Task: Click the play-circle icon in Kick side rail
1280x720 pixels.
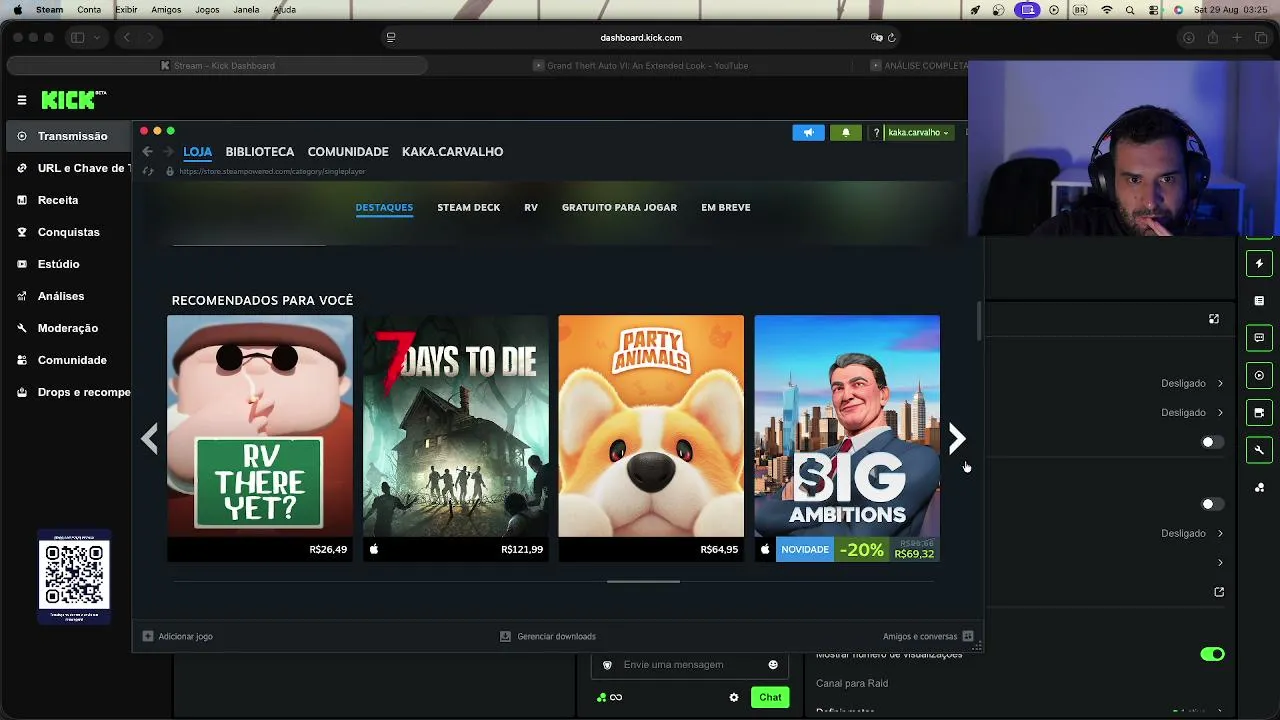Action: 1259,376
